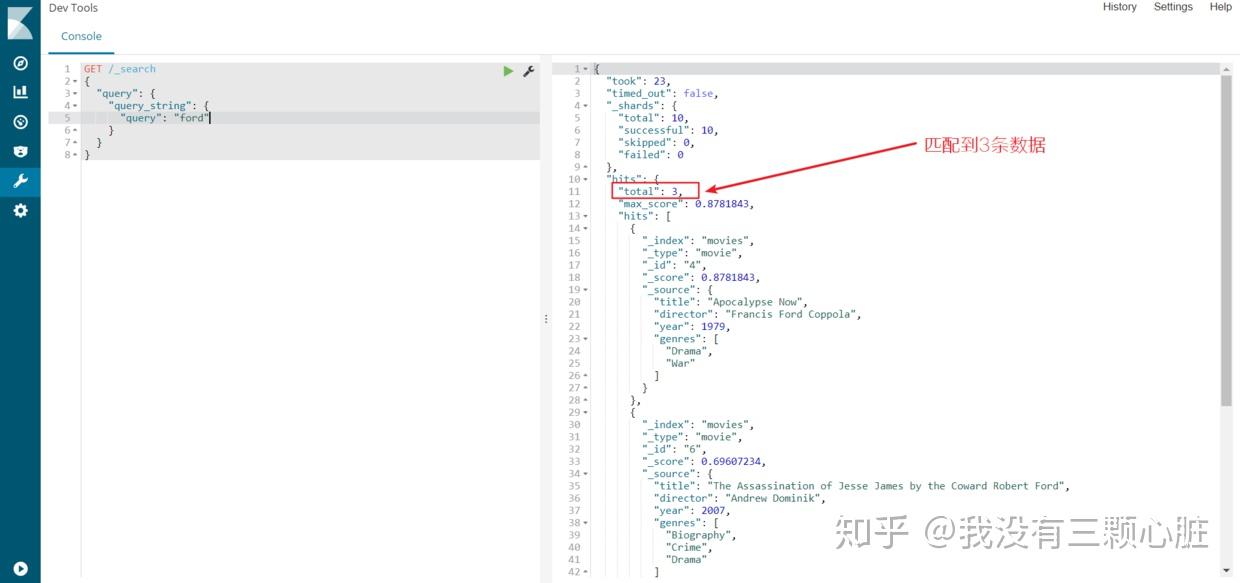This screenshot has width=1240, height=583.
Task: Open the Settings menu
Action: tap(1172, 7)
